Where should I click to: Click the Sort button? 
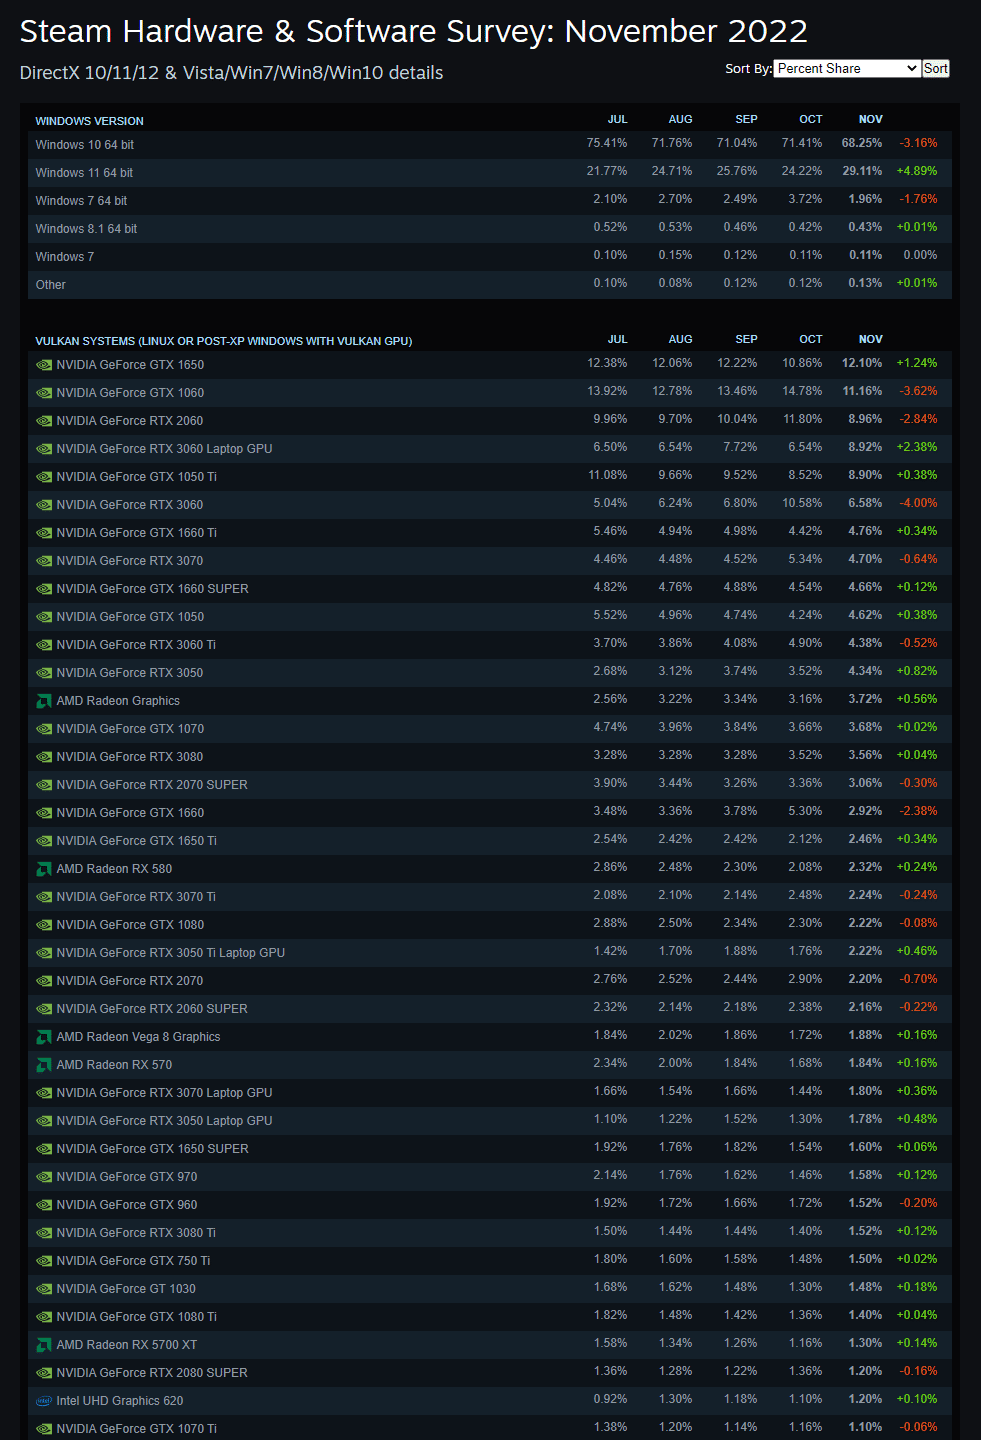pyautogui.click(x=936, y=69)
